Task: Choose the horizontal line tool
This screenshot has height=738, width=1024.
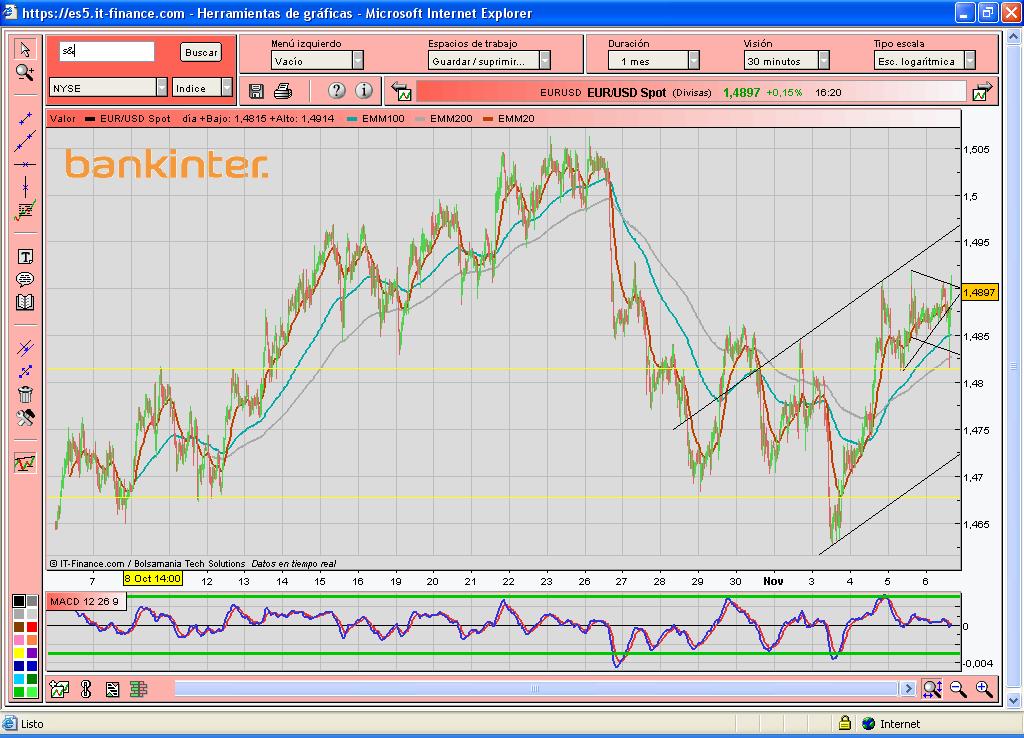Action: pyautogui.click(x=25, y=165)
